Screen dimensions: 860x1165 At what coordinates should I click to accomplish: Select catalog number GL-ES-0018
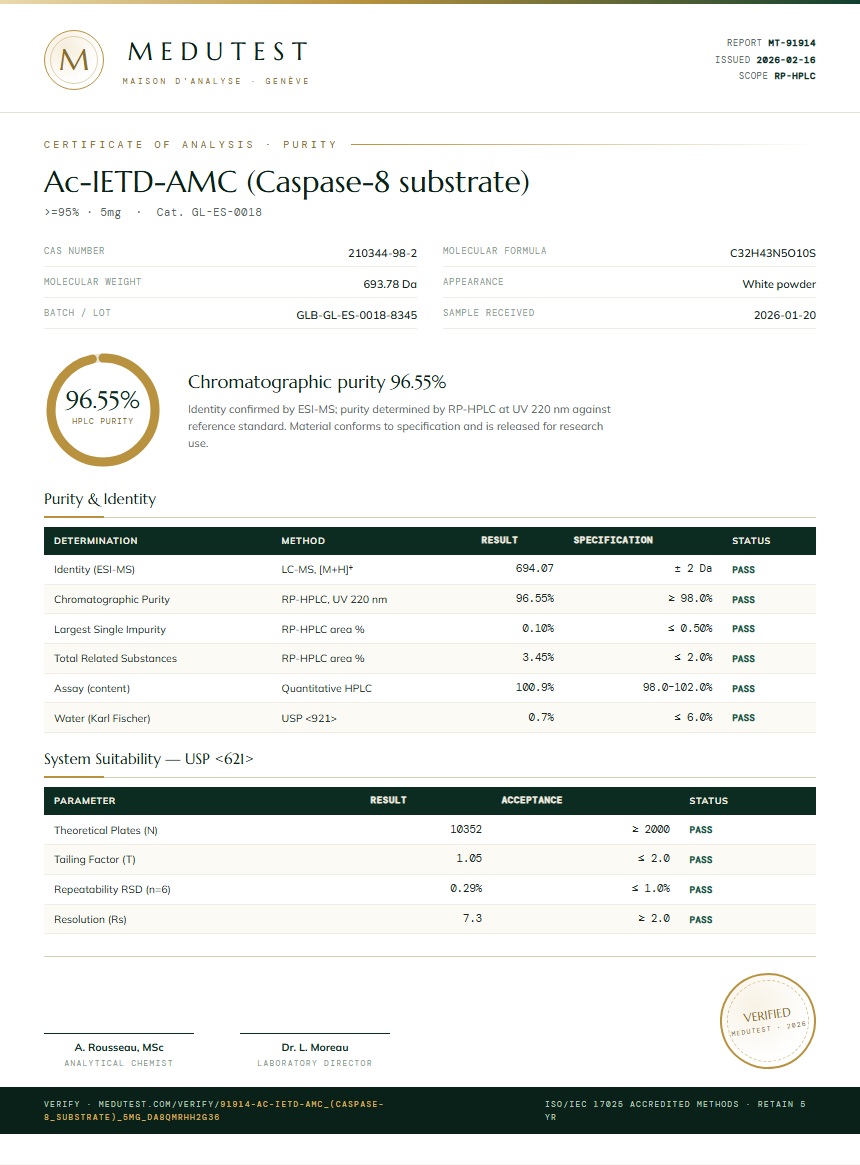pos(227,212)
